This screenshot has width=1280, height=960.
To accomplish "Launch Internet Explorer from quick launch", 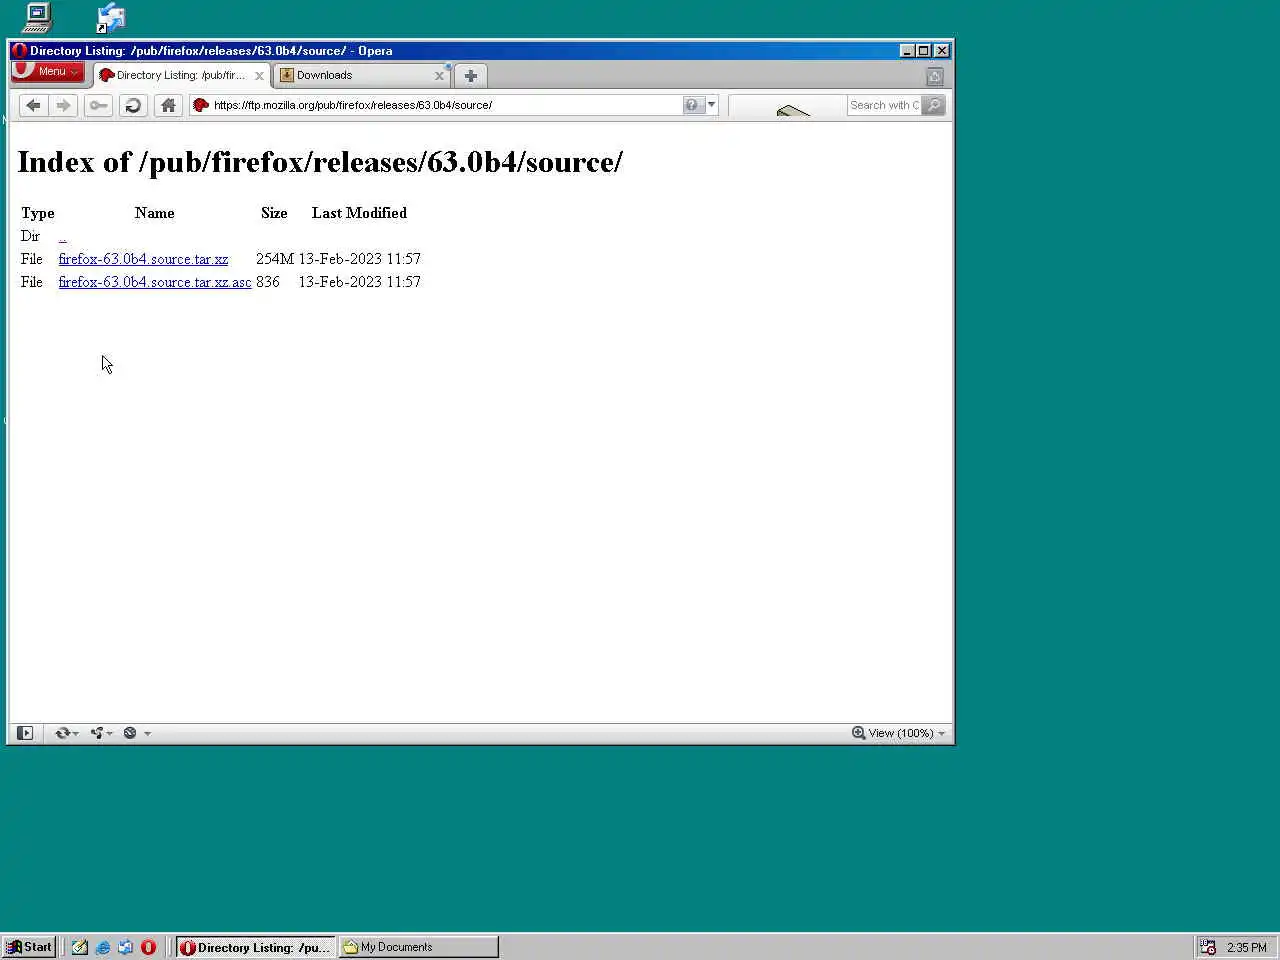I will click(103, 947).
